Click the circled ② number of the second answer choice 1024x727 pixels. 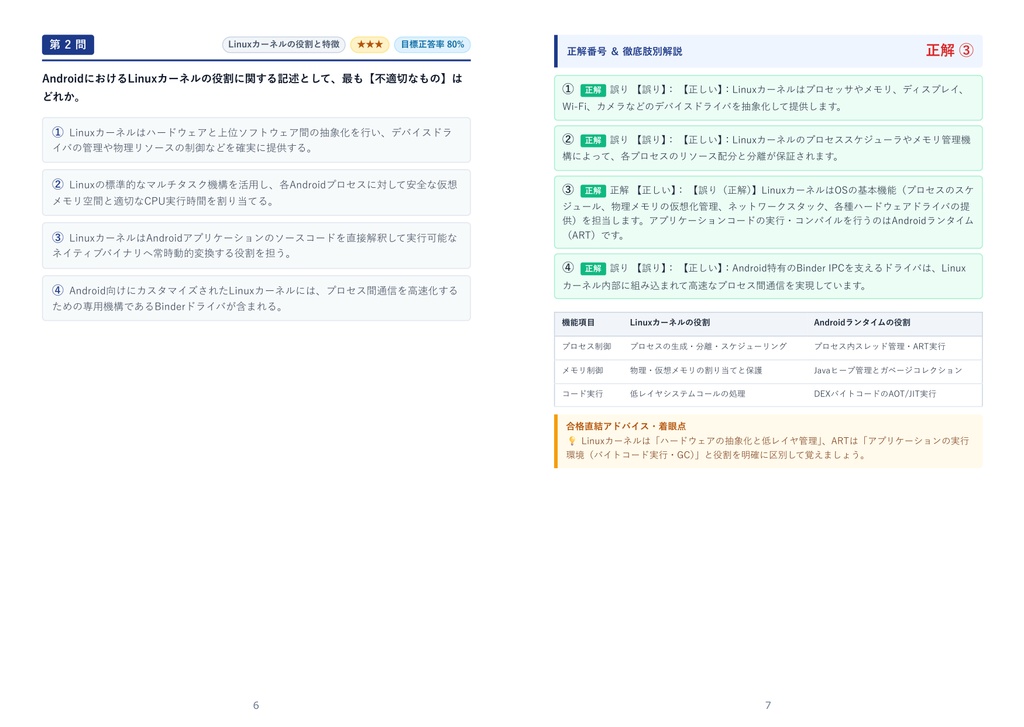click(x=57, y=185)
